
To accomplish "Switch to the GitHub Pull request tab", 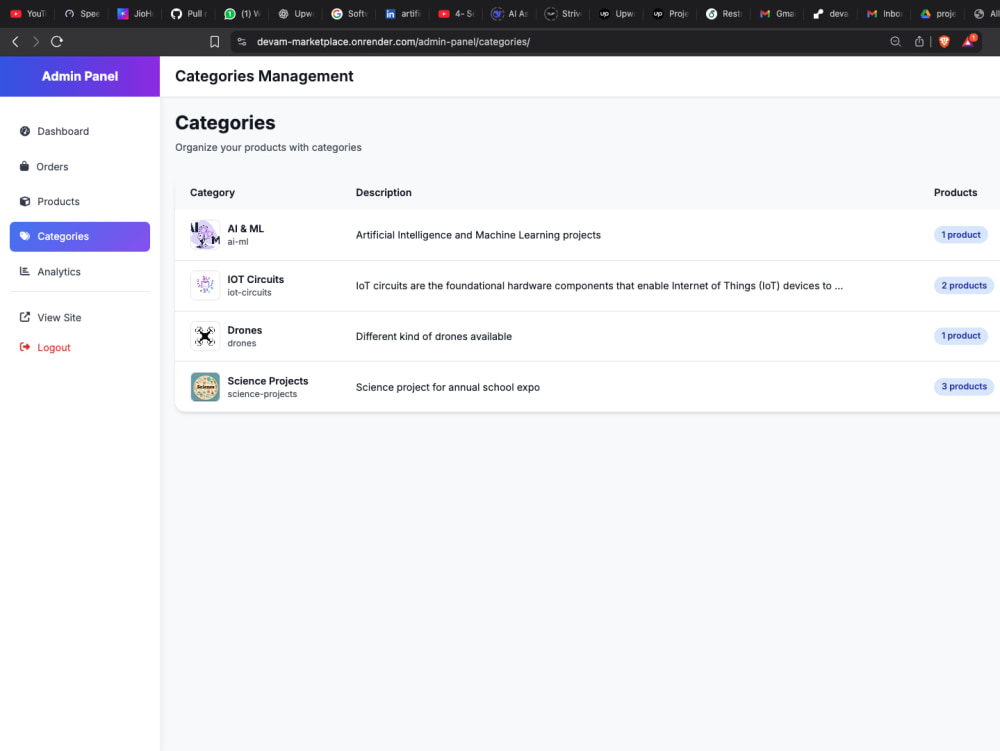I will (x=189, y=13).
